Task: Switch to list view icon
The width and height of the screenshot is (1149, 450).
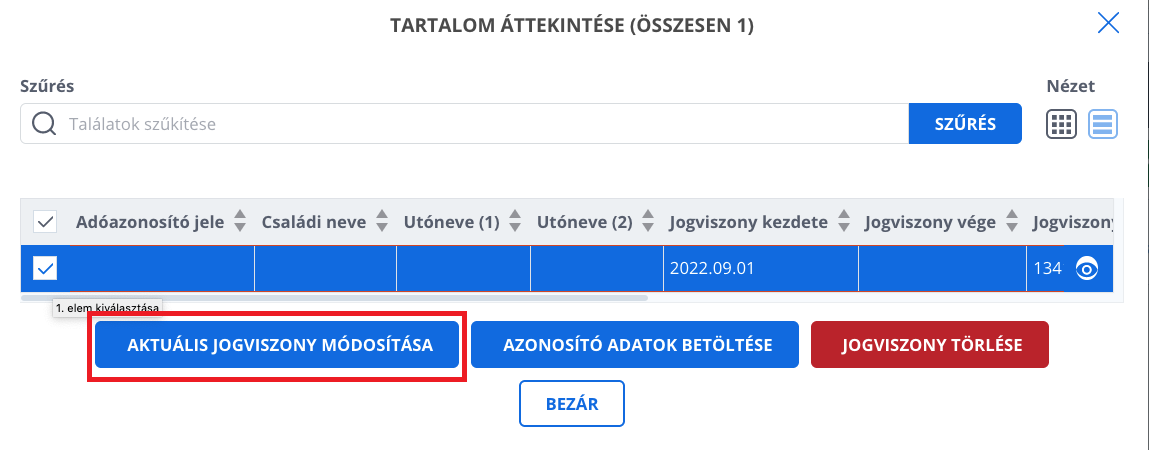Action: tap(1102, 124)
